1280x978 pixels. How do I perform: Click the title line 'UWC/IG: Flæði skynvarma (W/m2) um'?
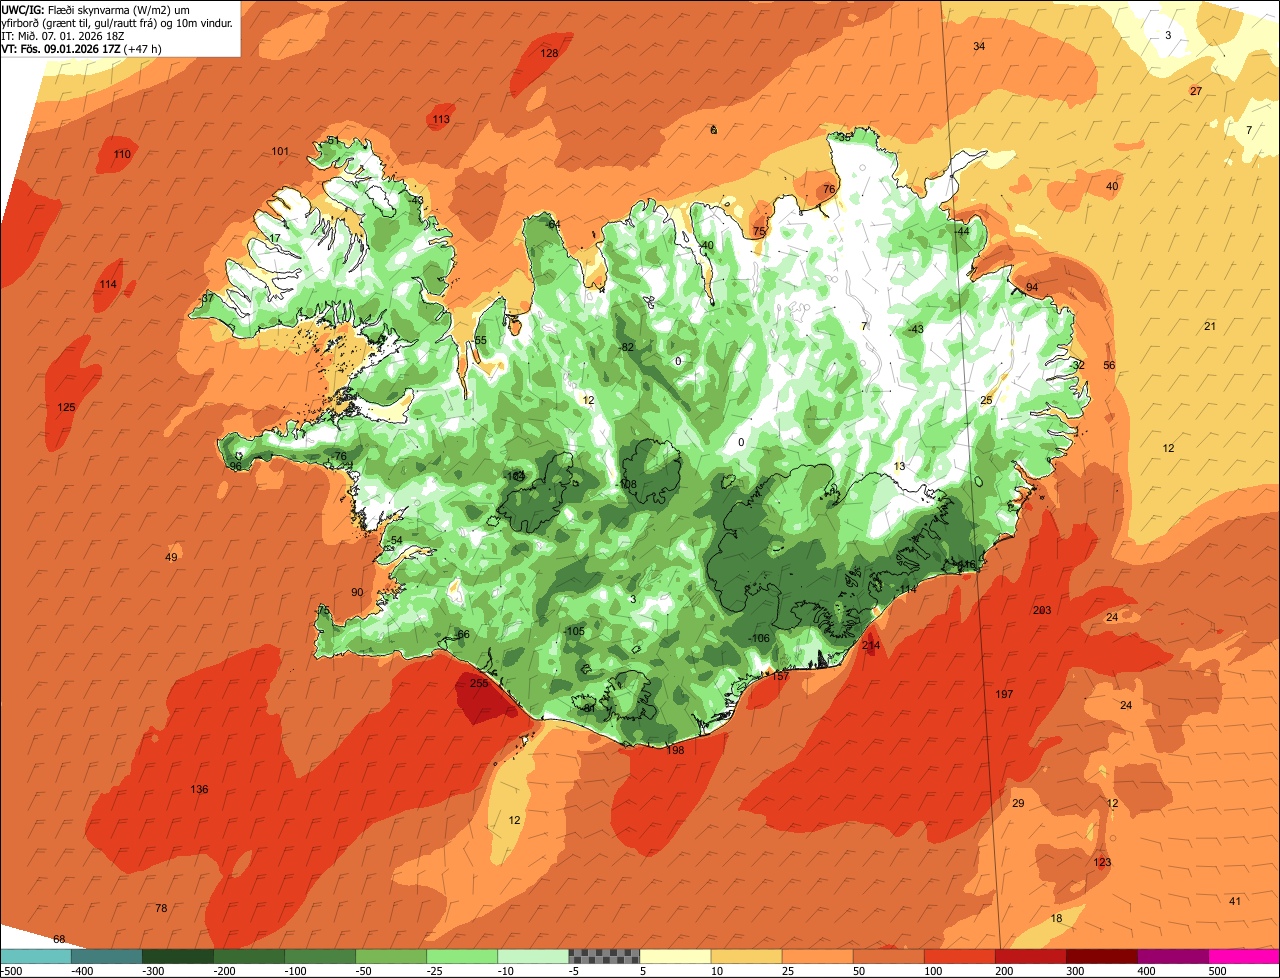pos(96,9)
